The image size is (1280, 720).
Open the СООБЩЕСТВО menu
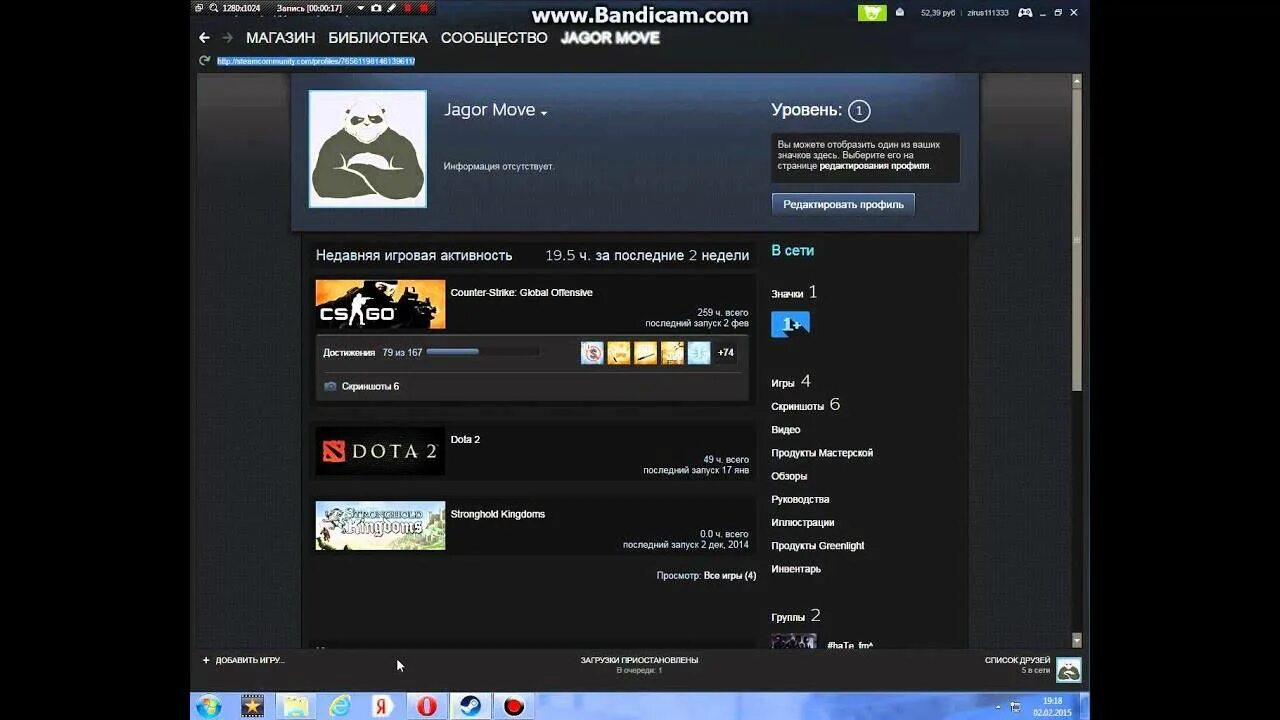pos(494,38)
